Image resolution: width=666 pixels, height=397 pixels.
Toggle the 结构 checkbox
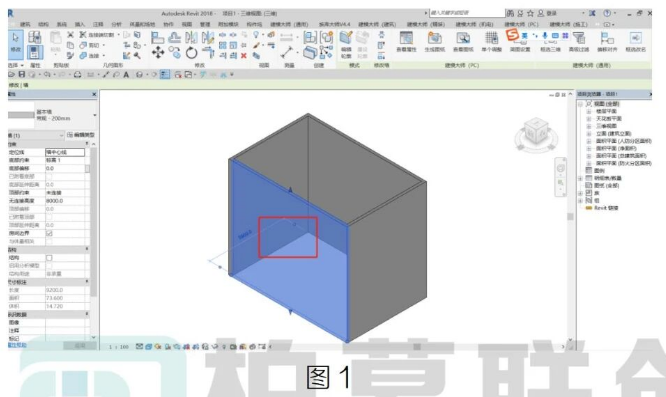pyautogui.click(x=49, y=258)
